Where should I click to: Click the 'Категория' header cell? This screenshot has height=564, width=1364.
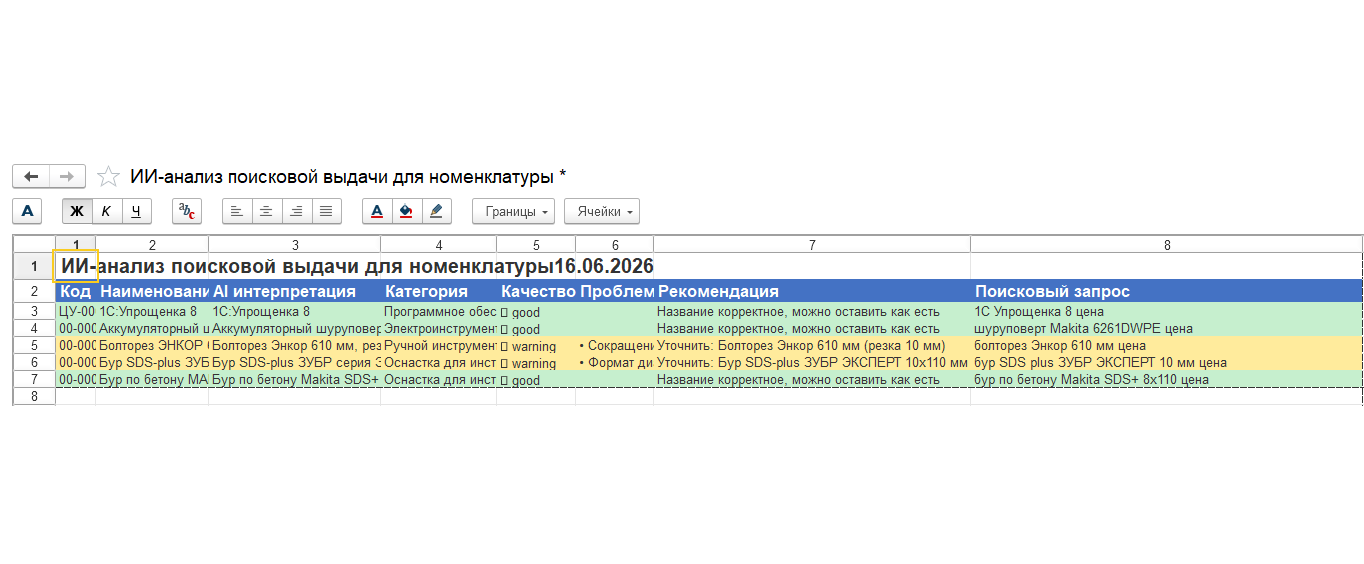click(438, 291)
